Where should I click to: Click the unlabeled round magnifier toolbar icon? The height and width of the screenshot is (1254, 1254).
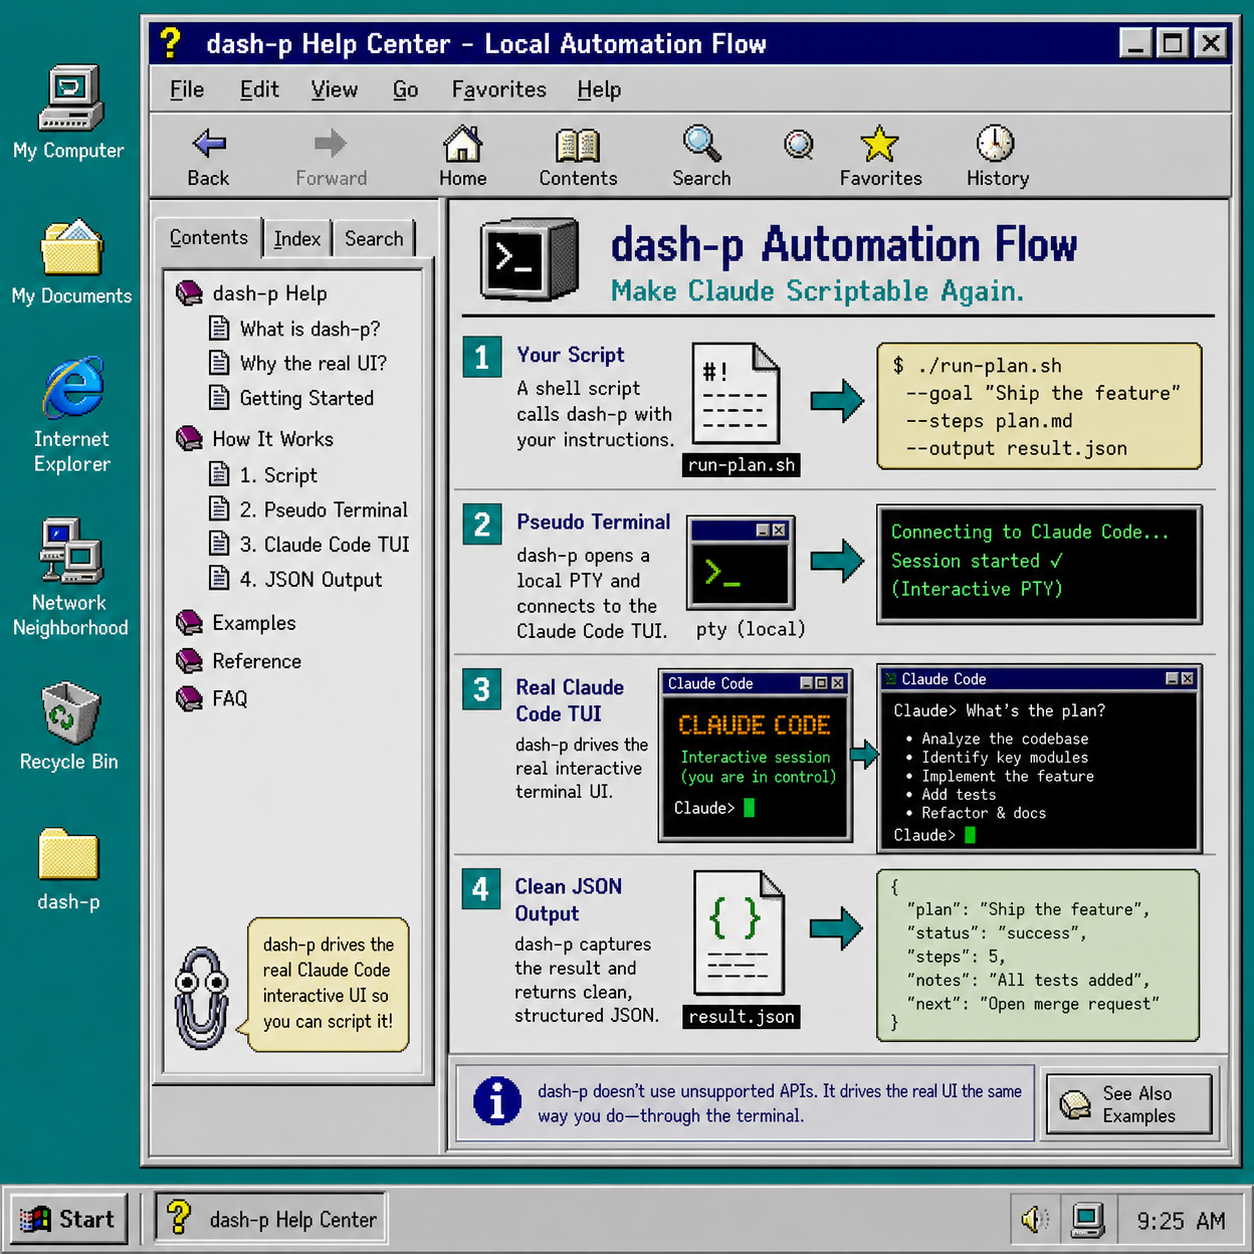coord(798,146)
